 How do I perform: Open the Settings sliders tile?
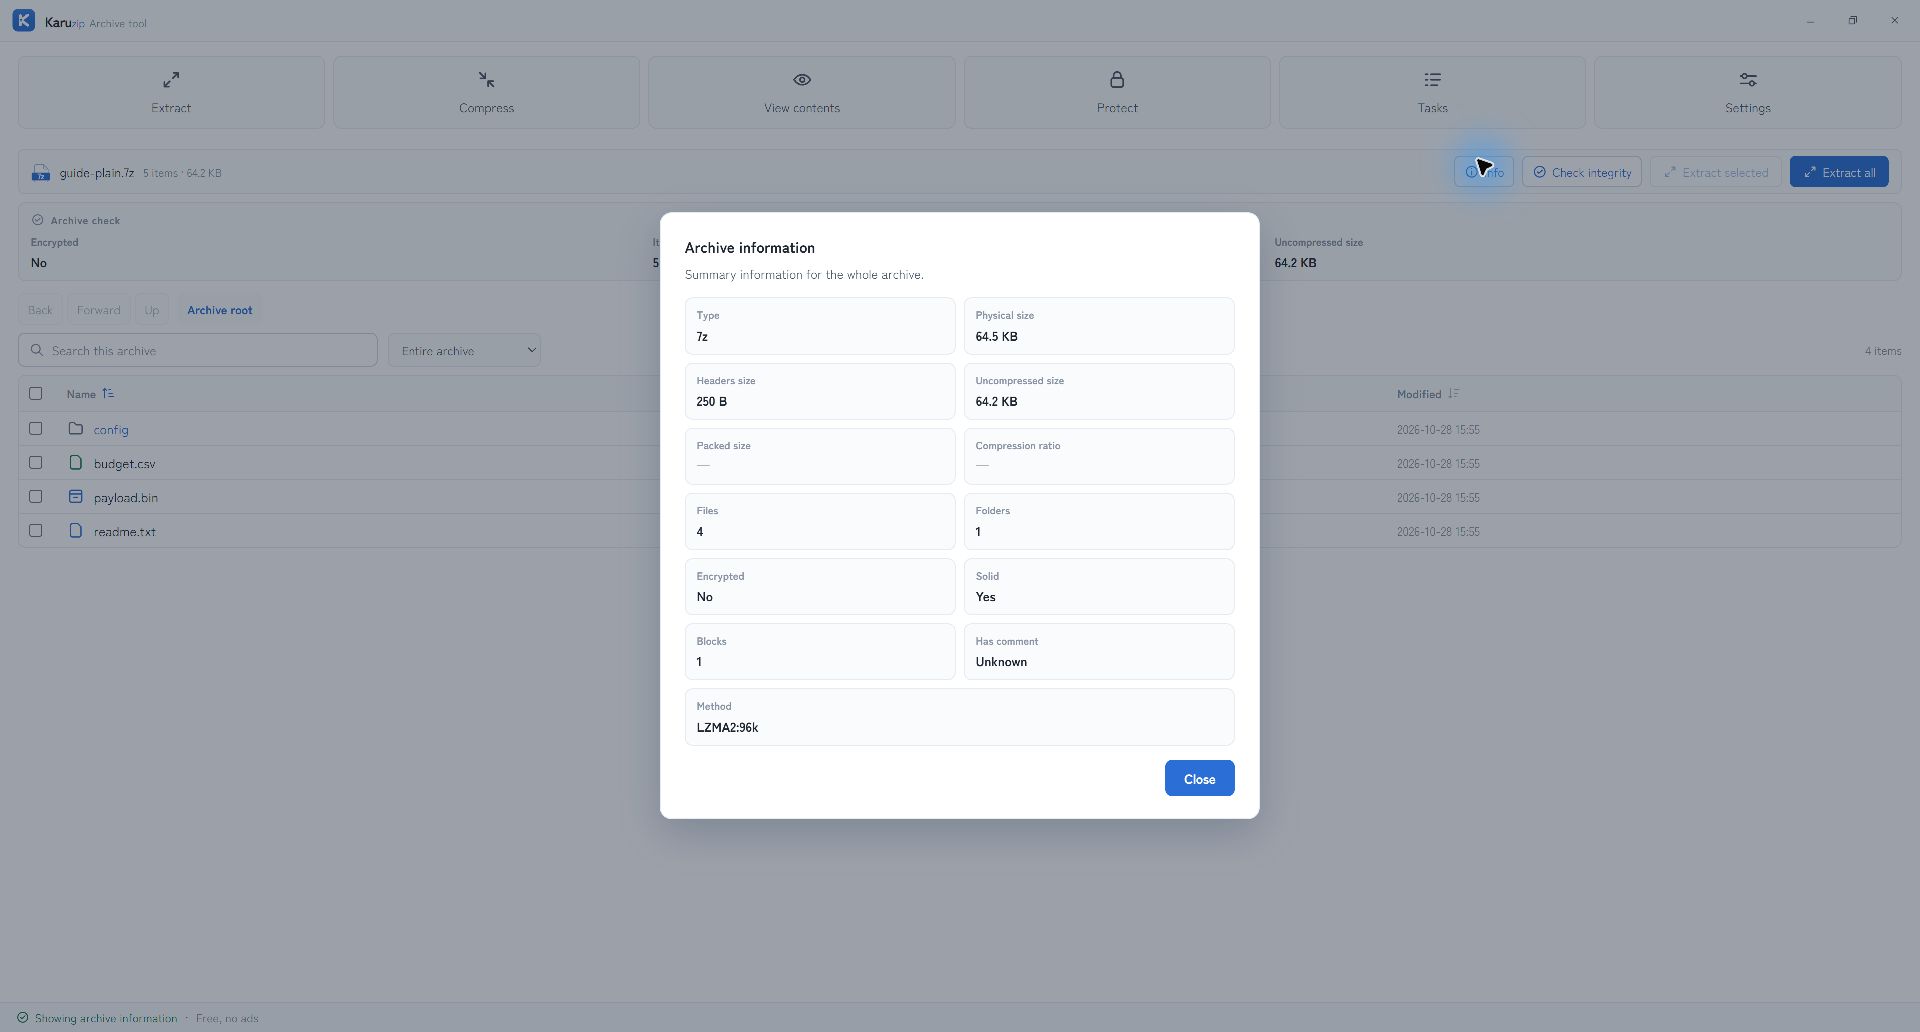(1747, 92)
